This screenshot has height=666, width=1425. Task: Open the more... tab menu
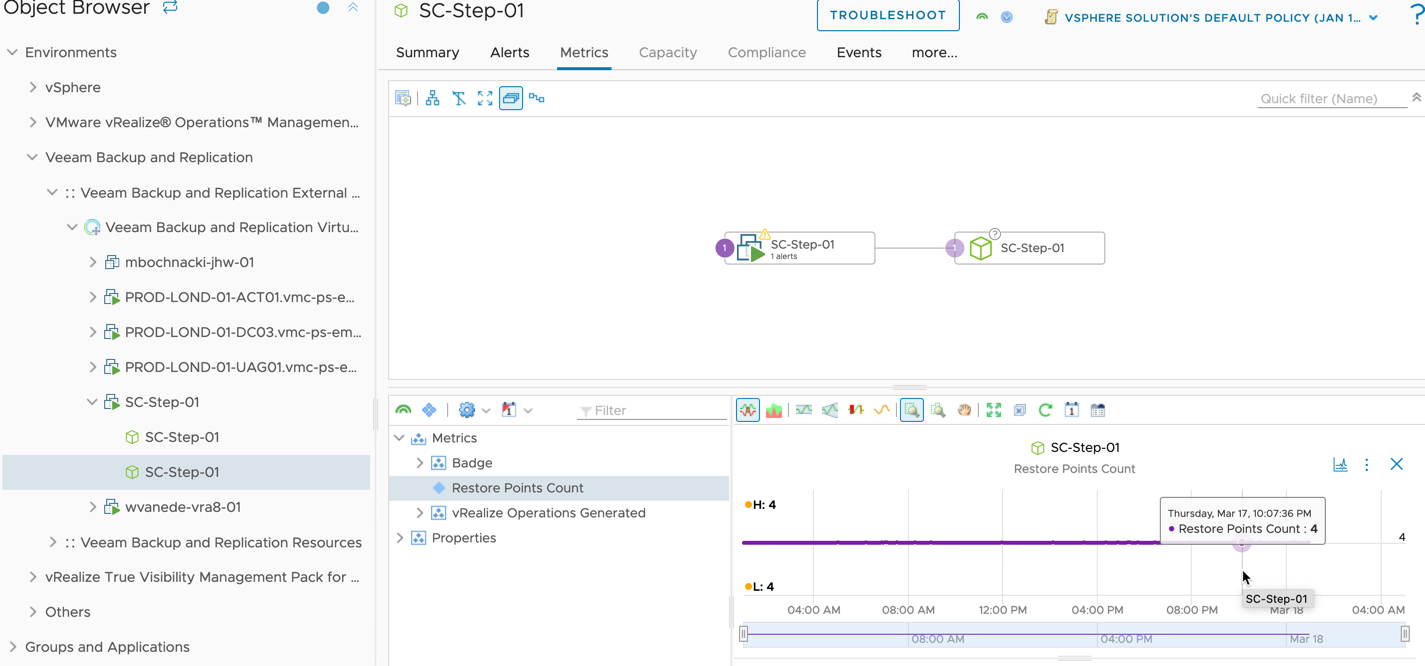[935, 52]
